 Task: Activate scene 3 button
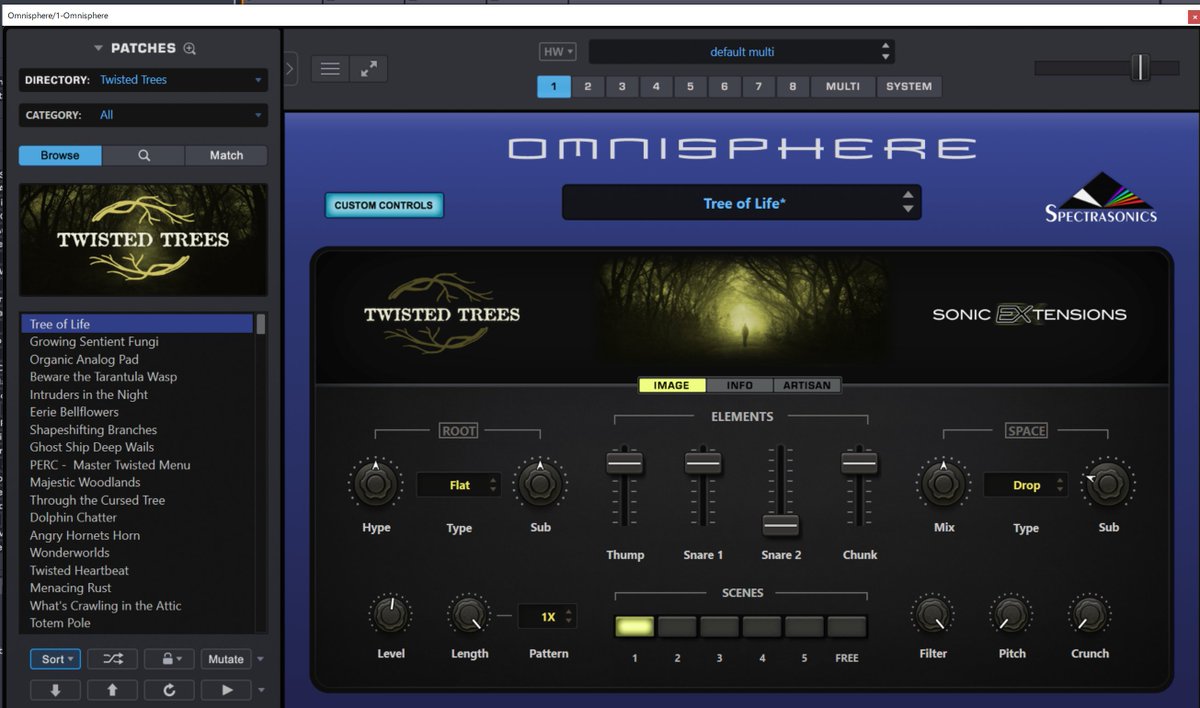(719, 627)
